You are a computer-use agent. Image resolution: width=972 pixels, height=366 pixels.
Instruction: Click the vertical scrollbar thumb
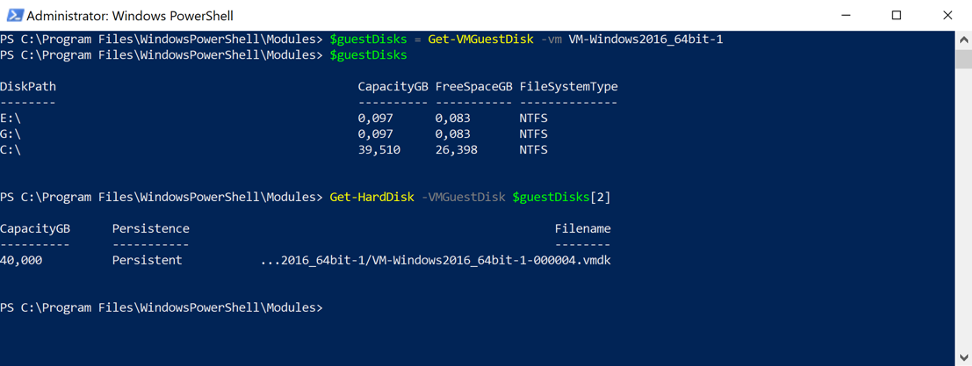pyautogui.click(x=963, y=59)
